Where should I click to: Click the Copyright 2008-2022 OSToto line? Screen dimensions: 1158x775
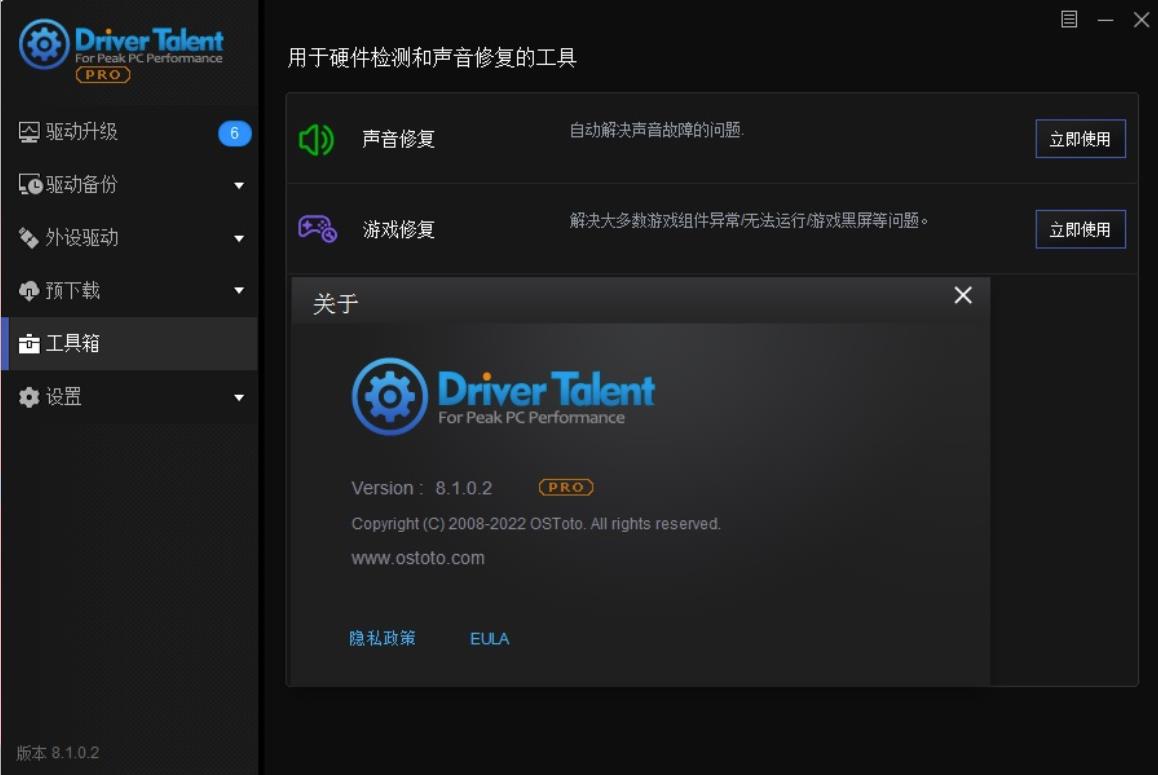[535, 524]
